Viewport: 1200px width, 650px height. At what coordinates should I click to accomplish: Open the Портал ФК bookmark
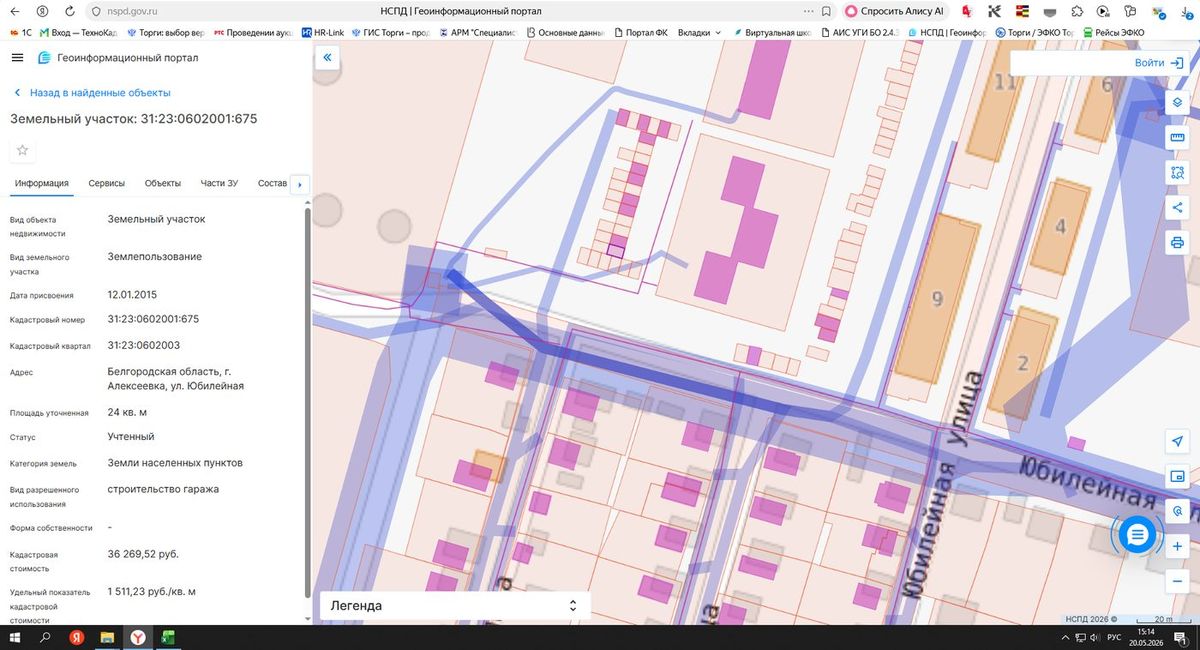(x=640, y=32)
